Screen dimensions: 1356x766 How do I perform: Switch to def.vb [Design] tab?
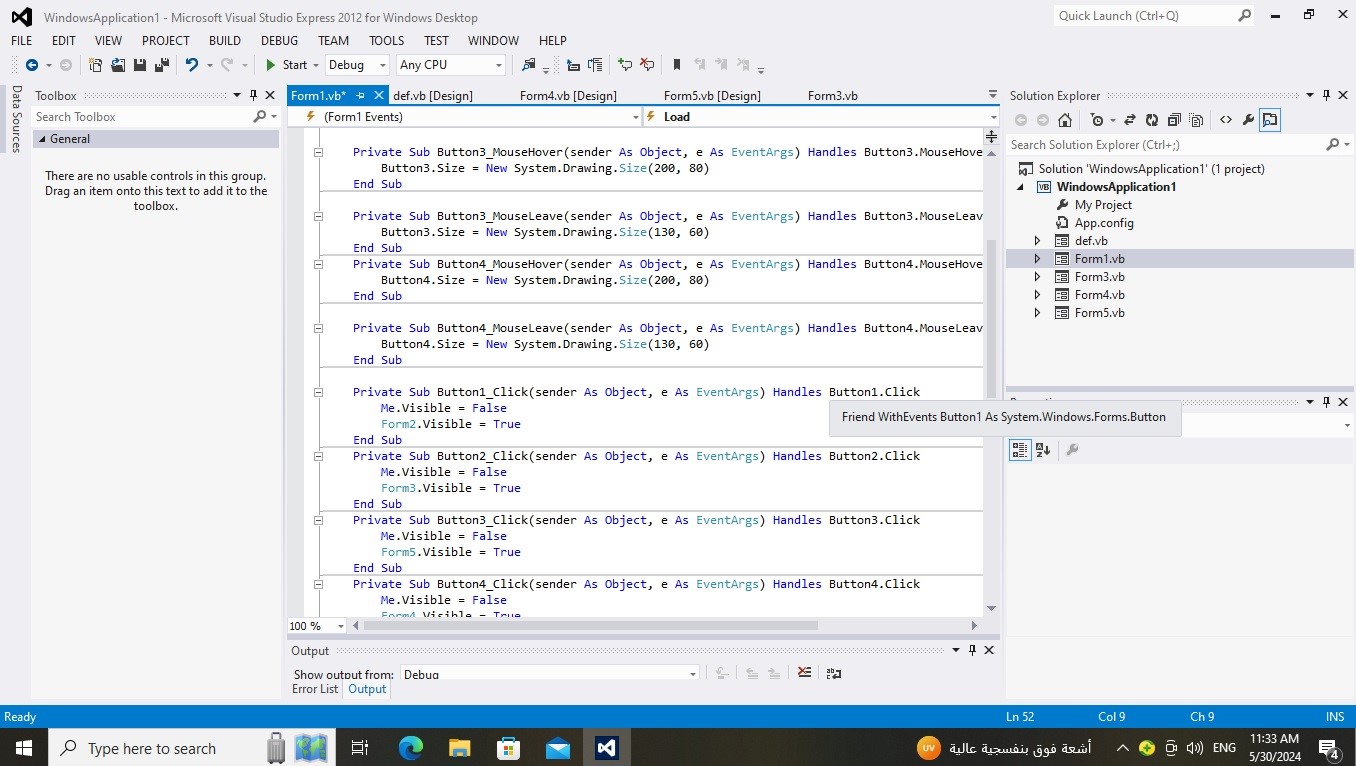click(433, 96)
